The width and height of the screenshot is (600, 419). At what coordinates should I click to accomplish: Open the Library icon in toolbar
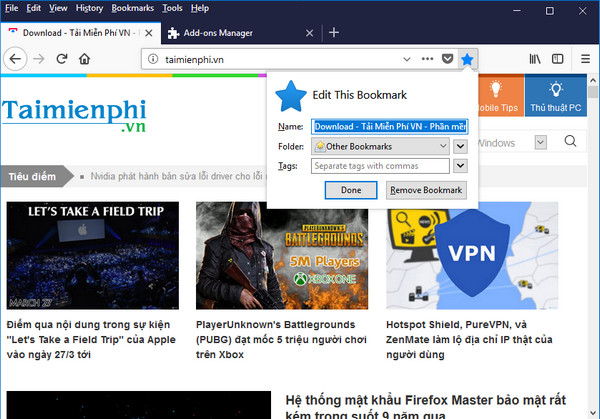click(535, 59)
